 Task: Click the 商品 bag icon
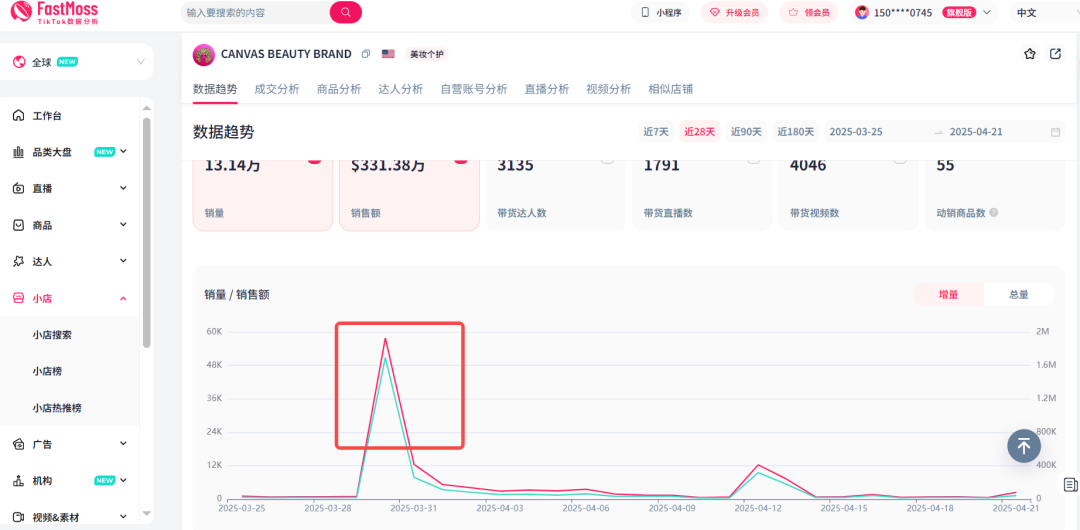point(19,225)
